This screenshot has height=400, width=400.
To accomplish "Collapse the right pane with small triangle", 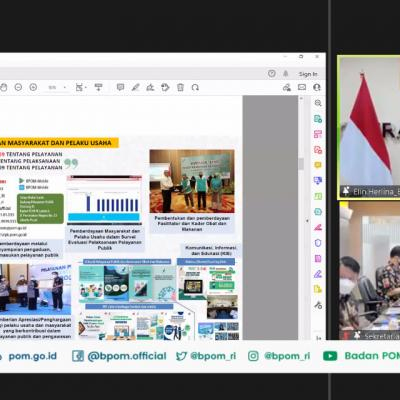I will click(x=307, y=221).
